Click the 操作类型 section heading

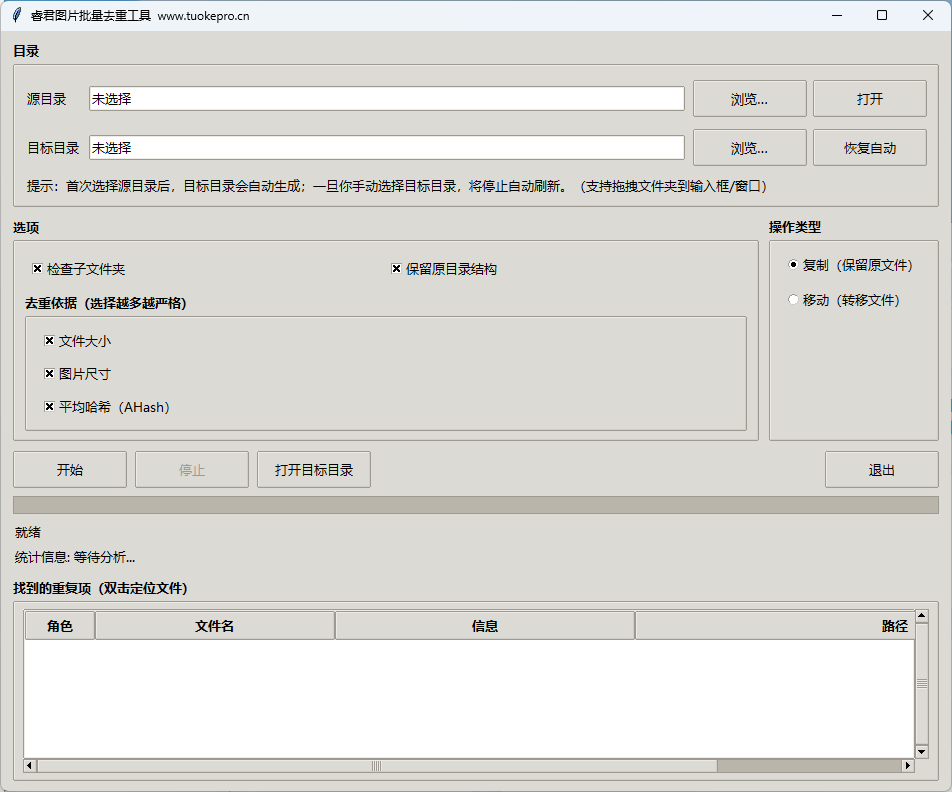tap(795, 227)
